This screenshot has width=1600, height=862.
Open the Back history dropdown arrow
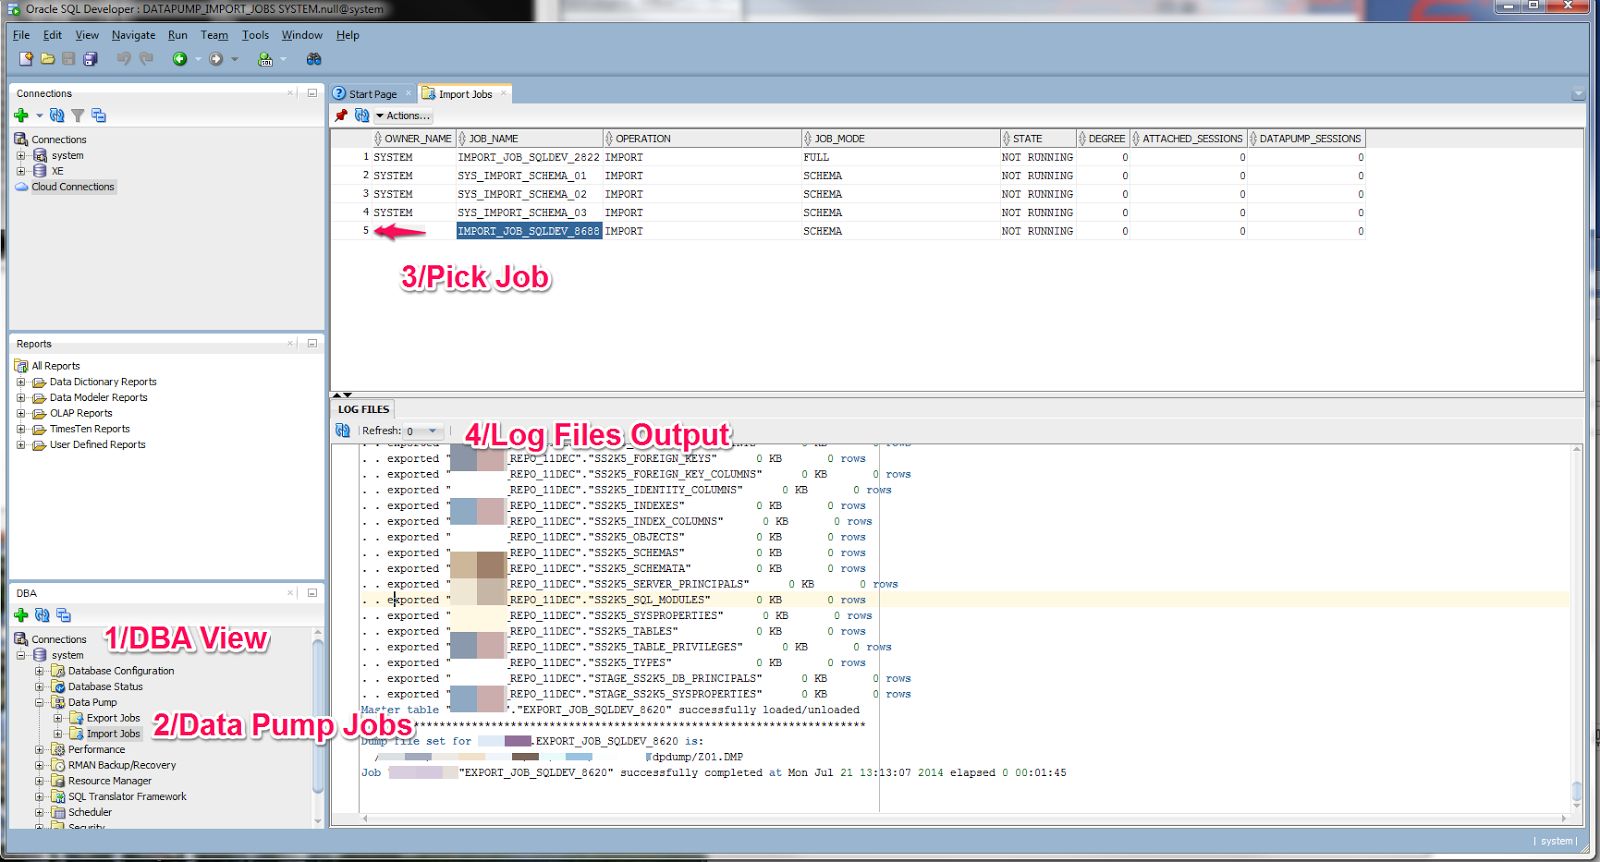198,59
